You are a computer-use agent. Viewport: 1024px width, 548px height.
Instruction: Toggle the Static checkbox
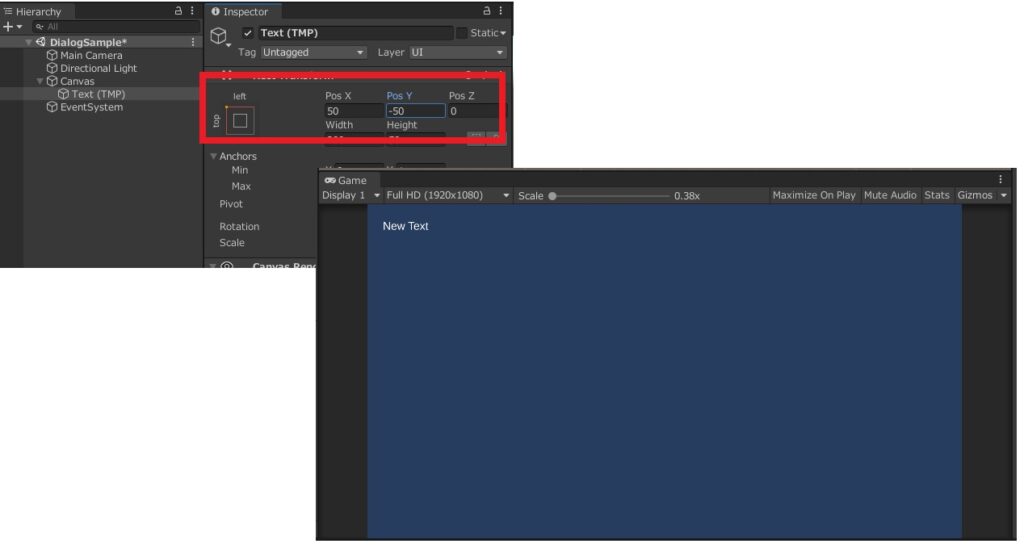point(461,33)
